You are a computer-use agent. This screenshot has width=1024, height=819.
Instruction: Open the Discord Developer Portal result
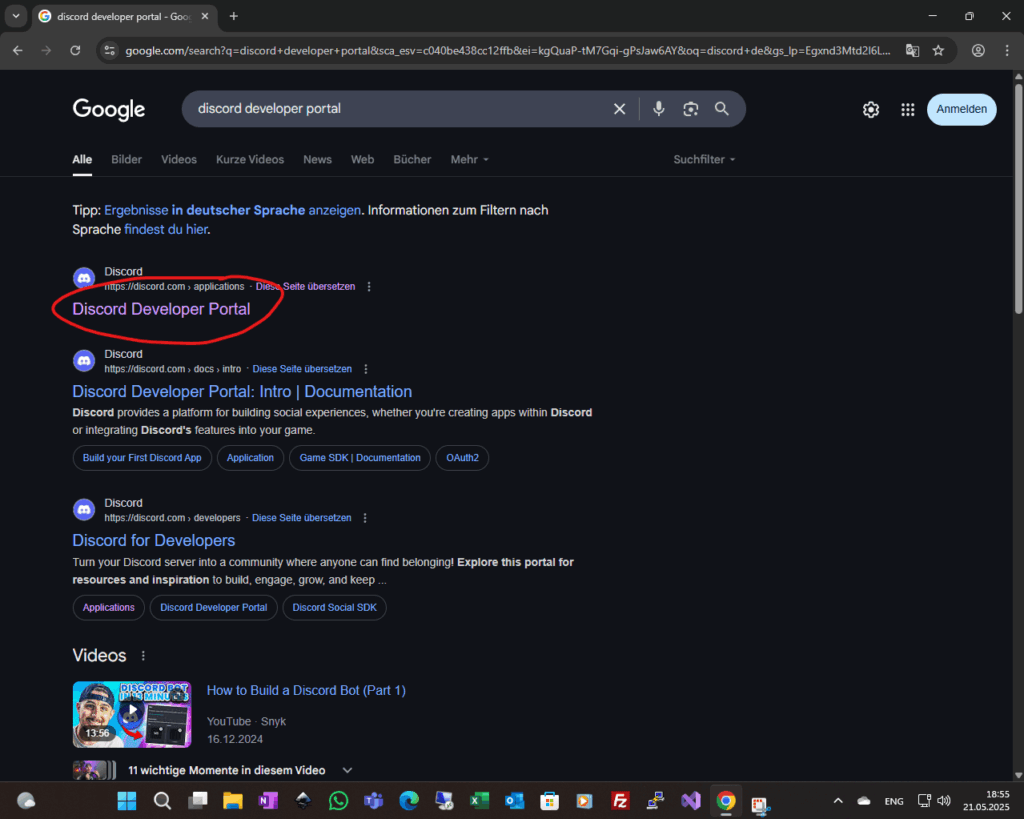[x=161, y=309]
